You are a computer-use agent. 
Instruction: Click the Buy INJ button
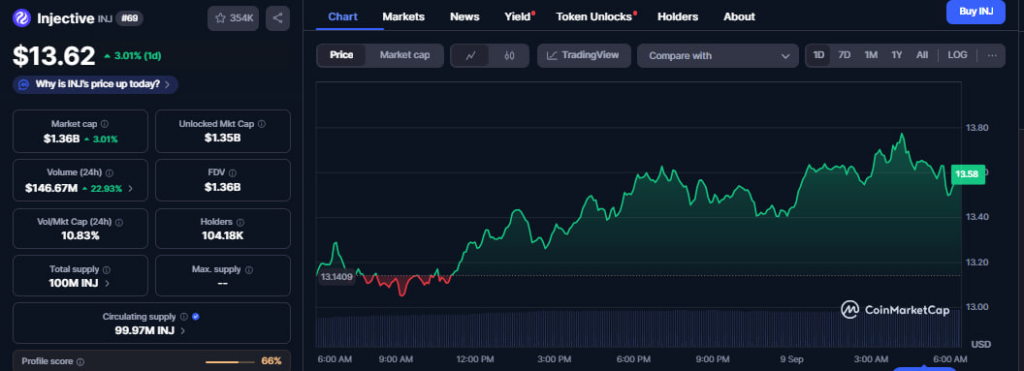click(x=976, y=12)
